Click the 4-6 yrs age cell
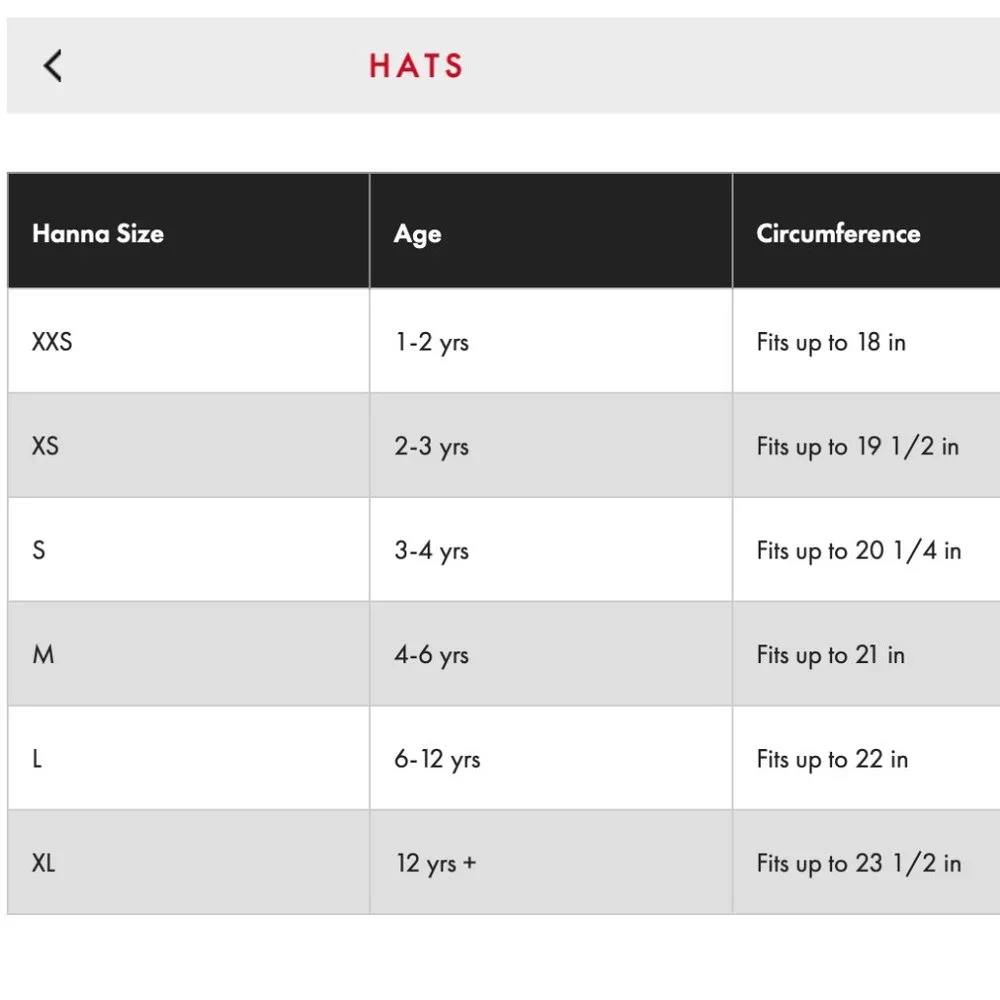Screen dimensions: 1000x1000 coord(431,655)
